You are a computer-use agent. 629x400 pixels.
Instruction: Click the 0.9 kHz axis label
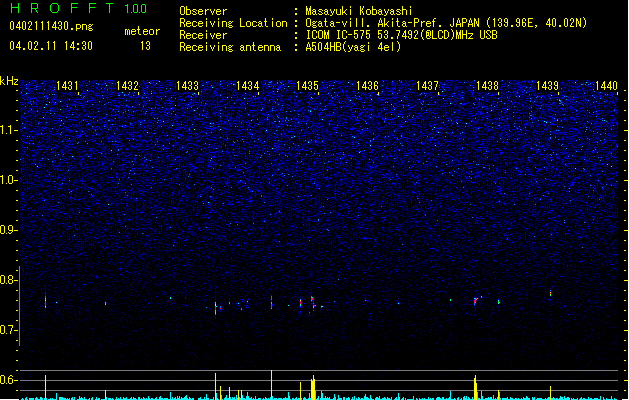pyautogui.click(x=8, y=230)
